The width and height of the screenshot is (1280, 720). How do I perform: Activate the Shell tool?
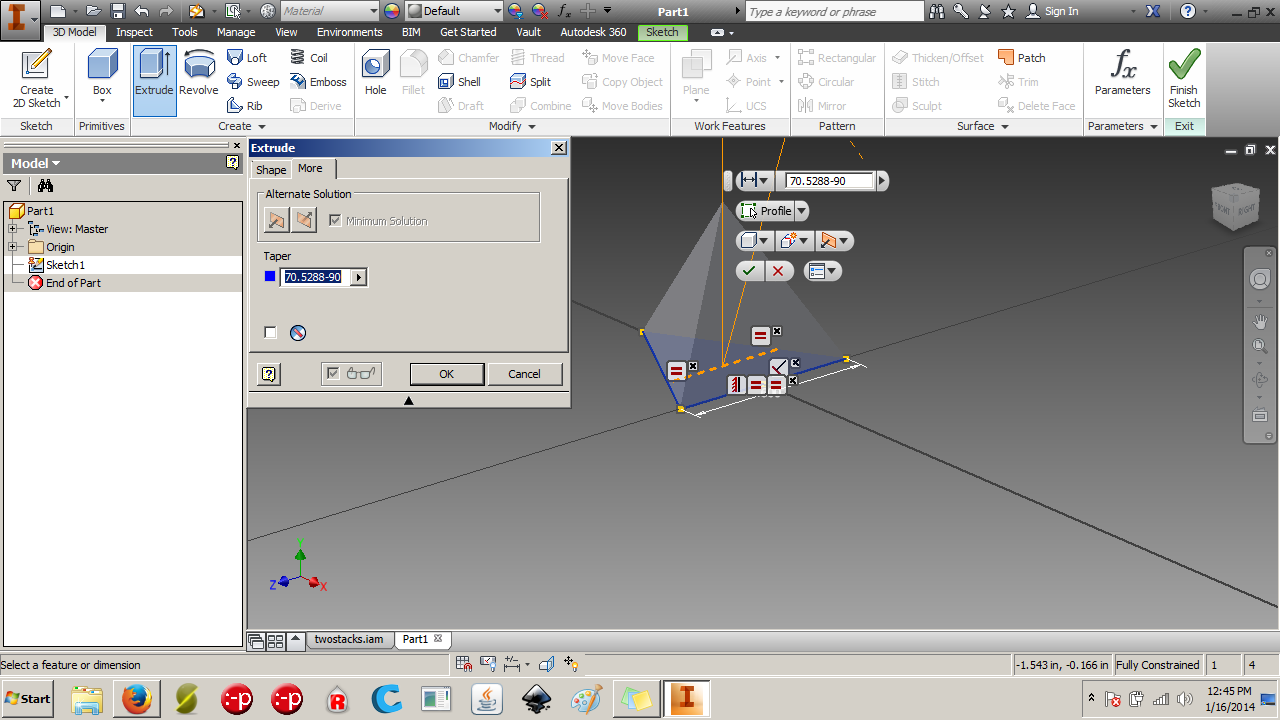pos(461,82)
